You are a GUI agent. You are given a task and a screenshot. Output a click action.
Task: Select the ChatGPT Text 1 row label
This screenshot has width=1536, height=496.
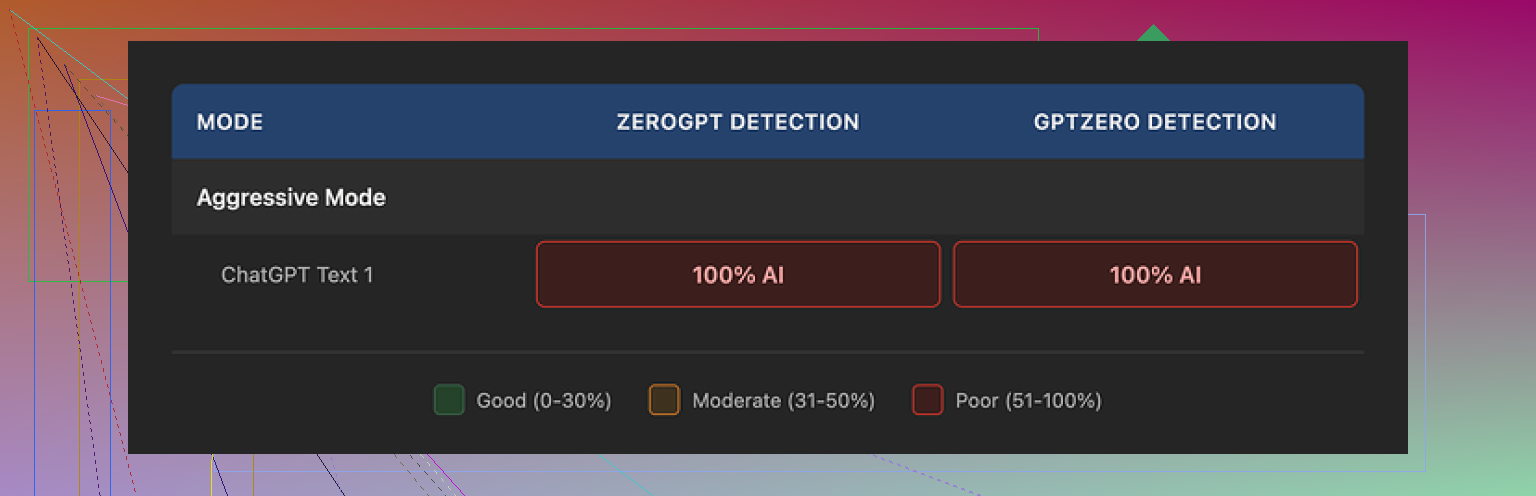coord(297,274)
